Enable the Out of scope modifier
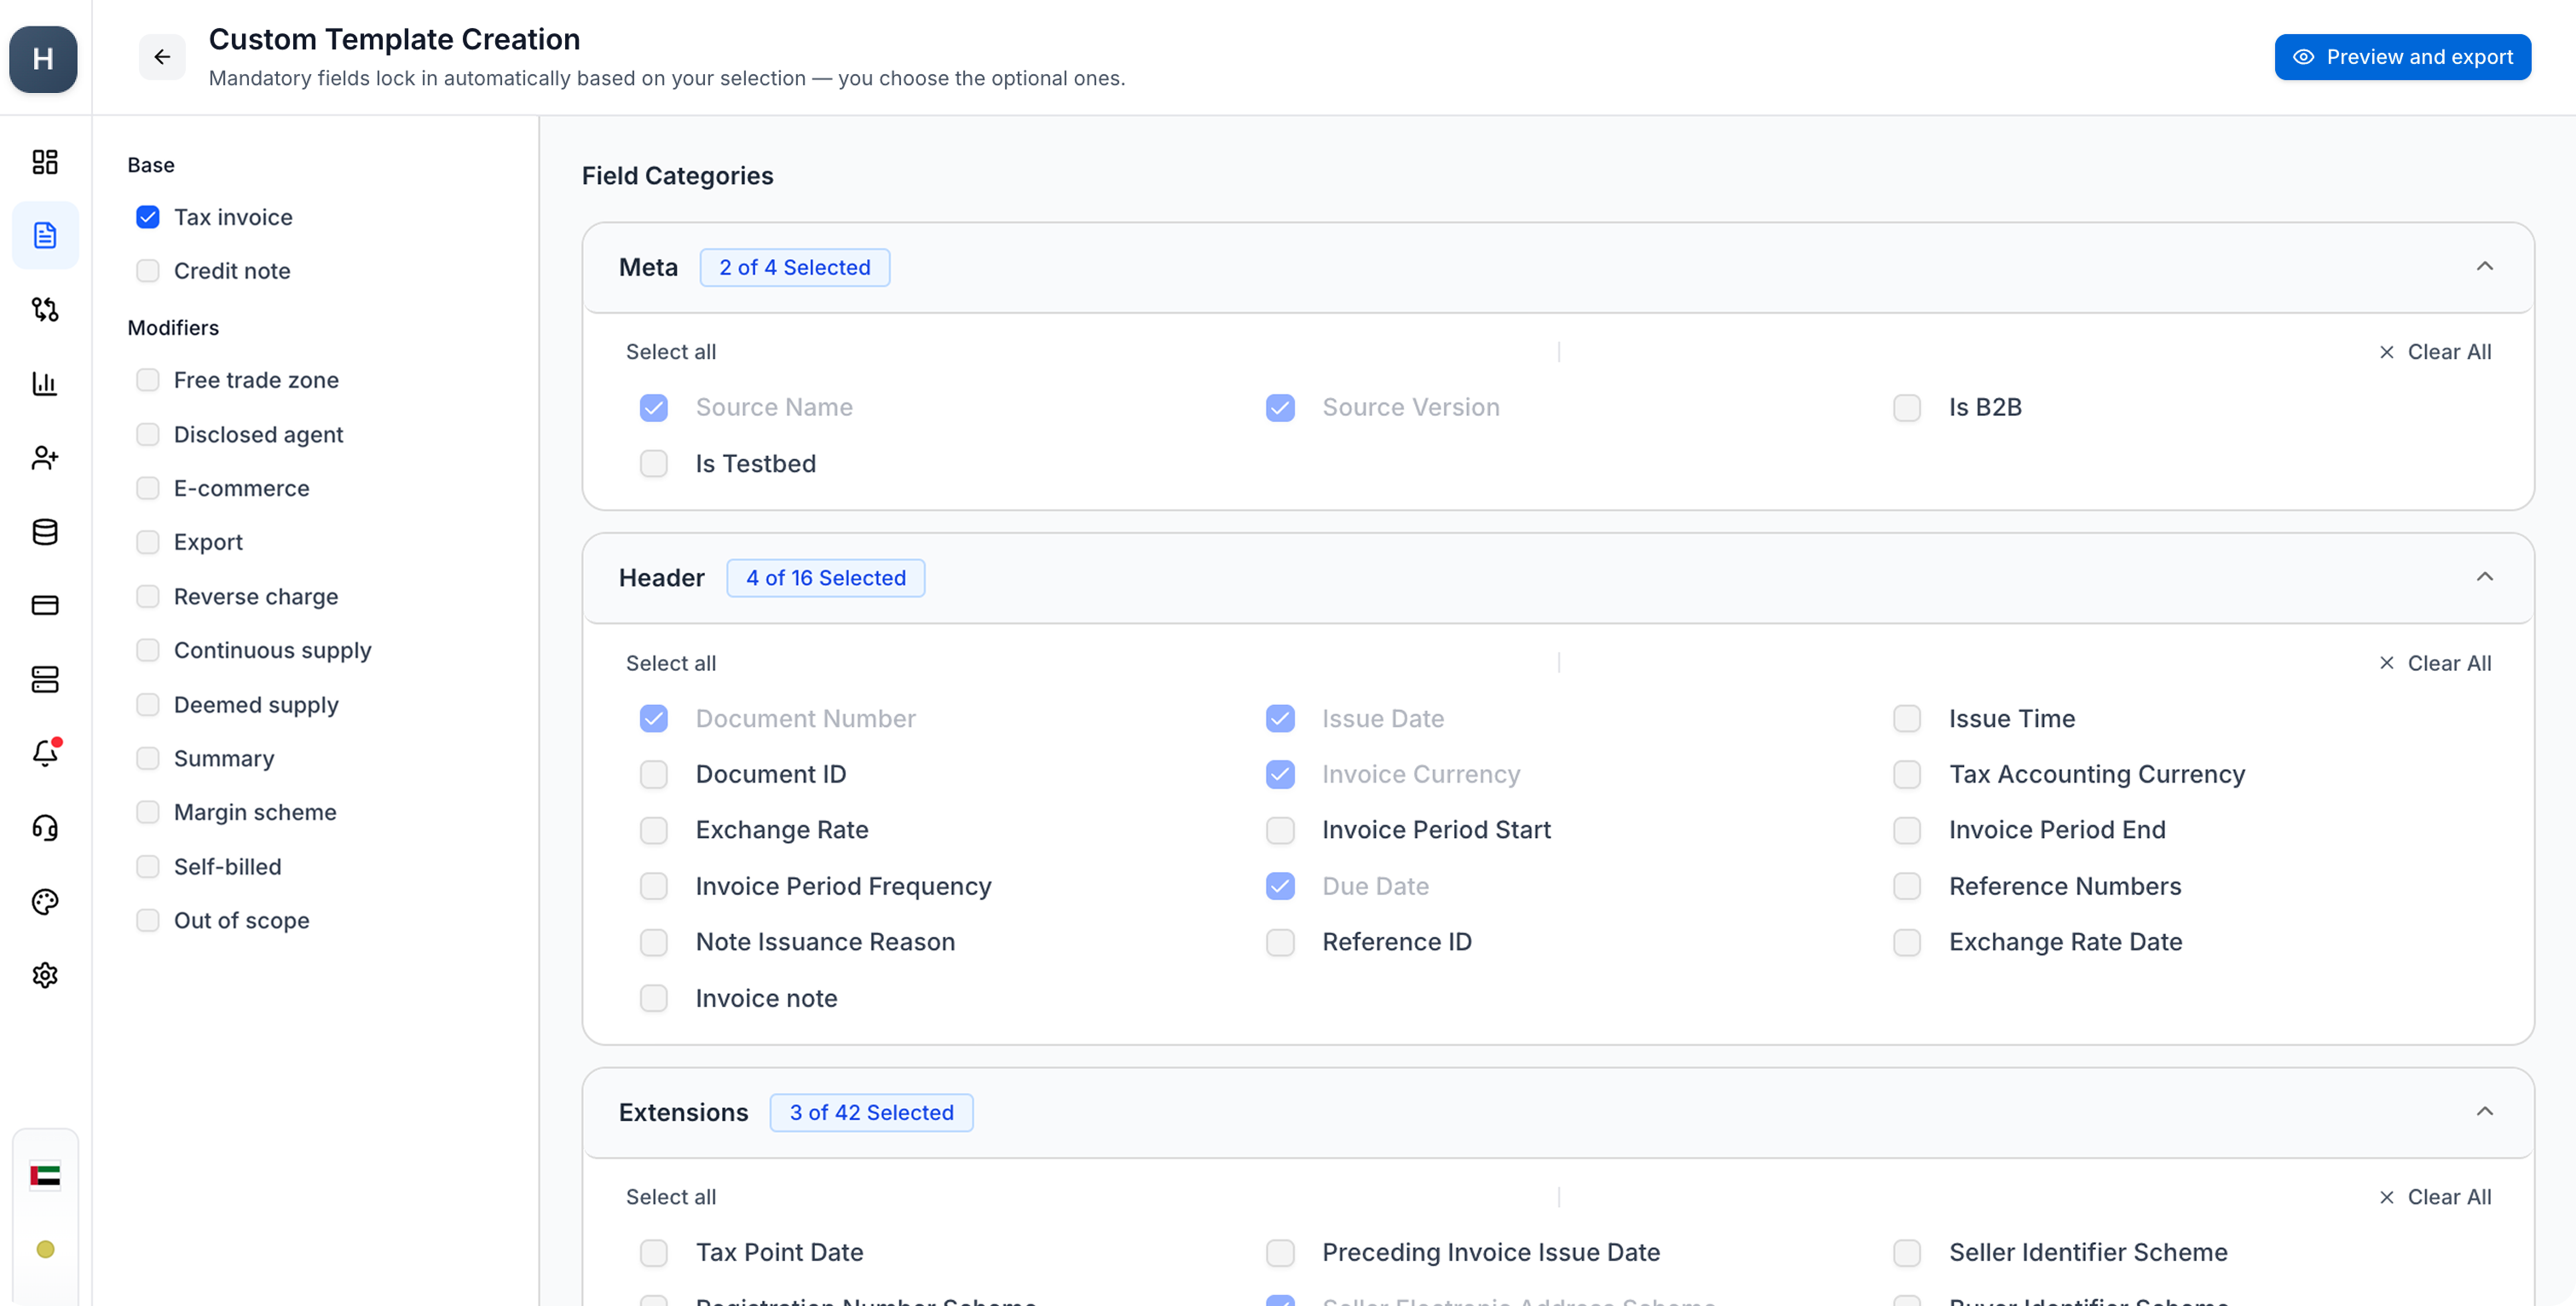Viewport: 2576px width, 1306px height. 148,920
